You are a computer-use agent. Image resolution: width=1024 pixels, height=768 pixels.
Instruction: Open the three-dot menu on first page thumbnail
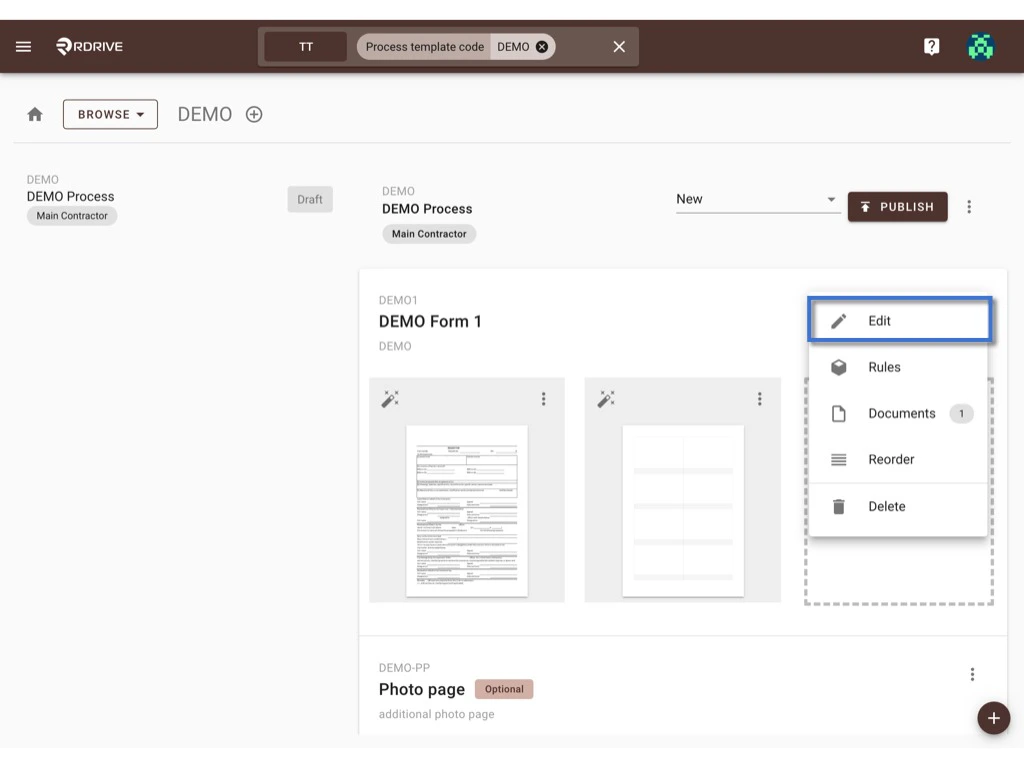543,398
